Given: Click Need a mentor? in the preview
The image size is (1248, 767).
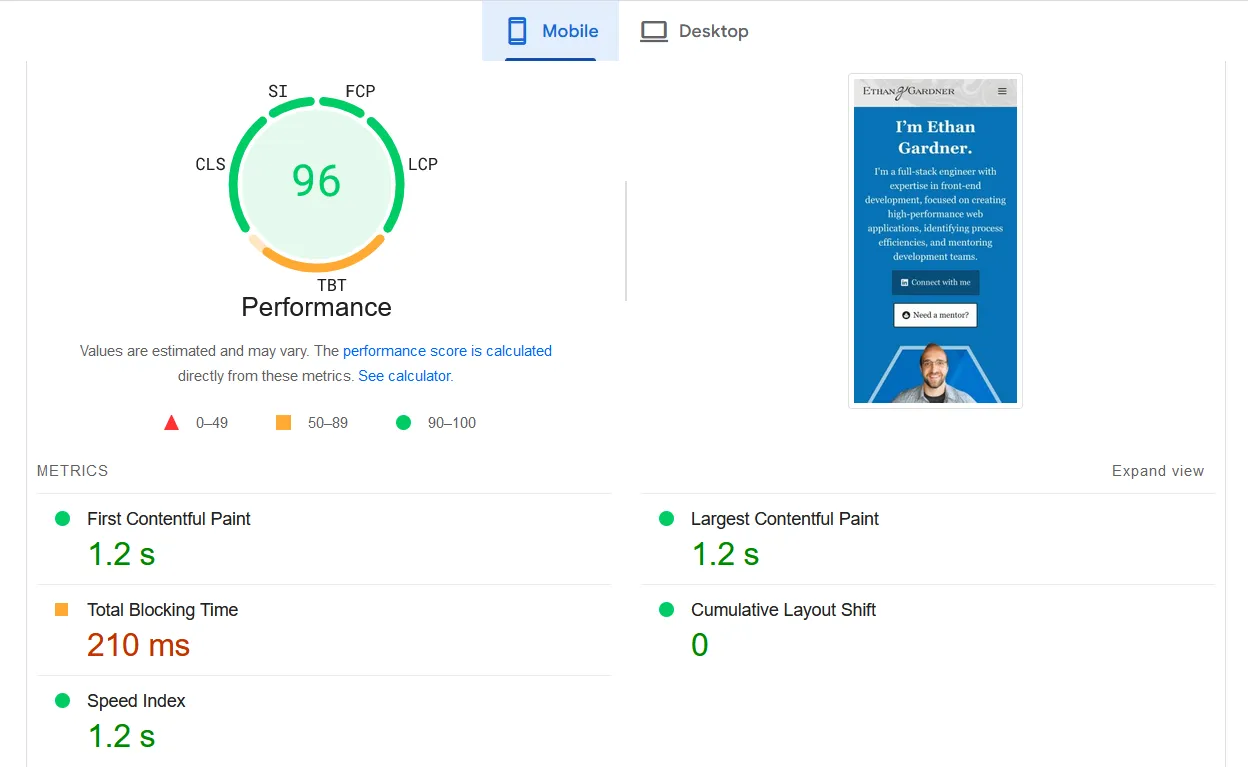Looking at the screenshot, I should coord(935,314).
